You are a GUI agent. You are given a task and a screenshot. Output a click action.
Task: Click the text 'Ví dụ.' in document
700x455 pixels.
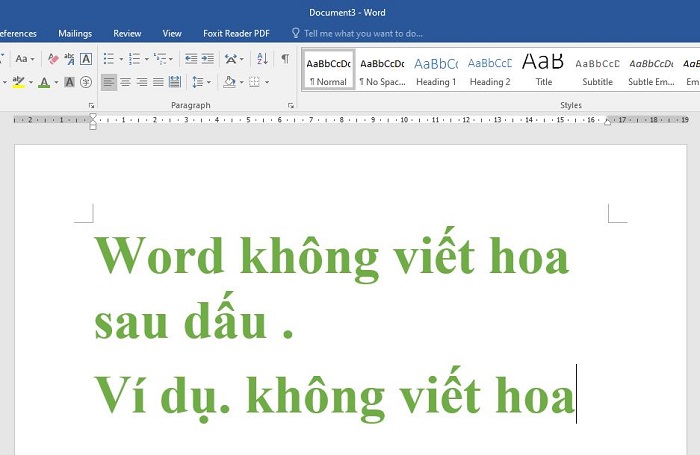[162, 397]
